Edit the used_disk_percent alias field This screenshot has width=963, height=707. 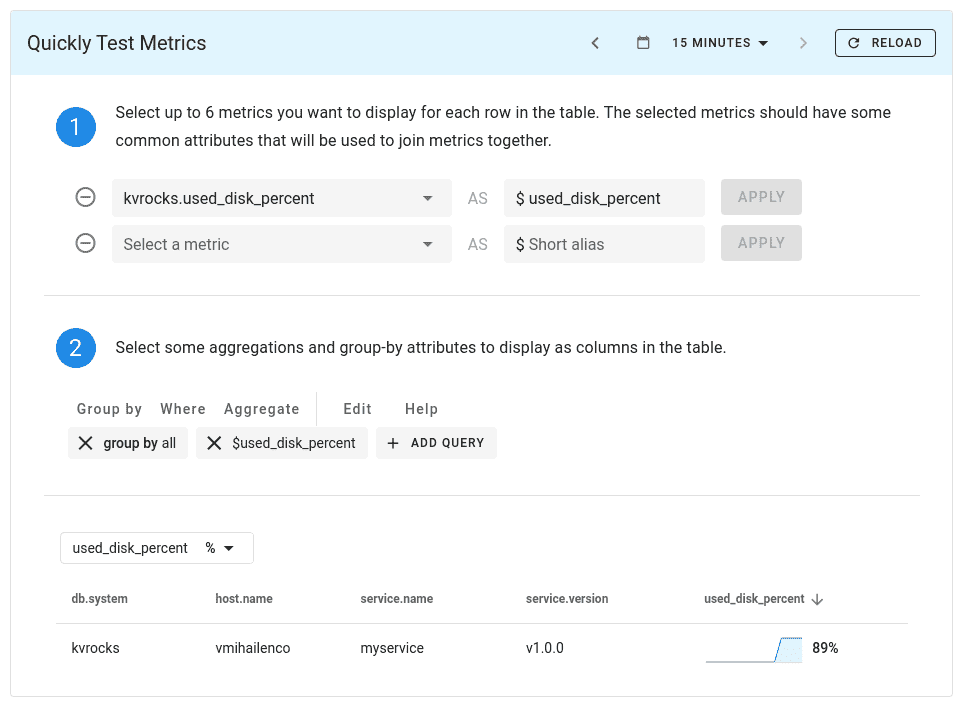[605, 198]
